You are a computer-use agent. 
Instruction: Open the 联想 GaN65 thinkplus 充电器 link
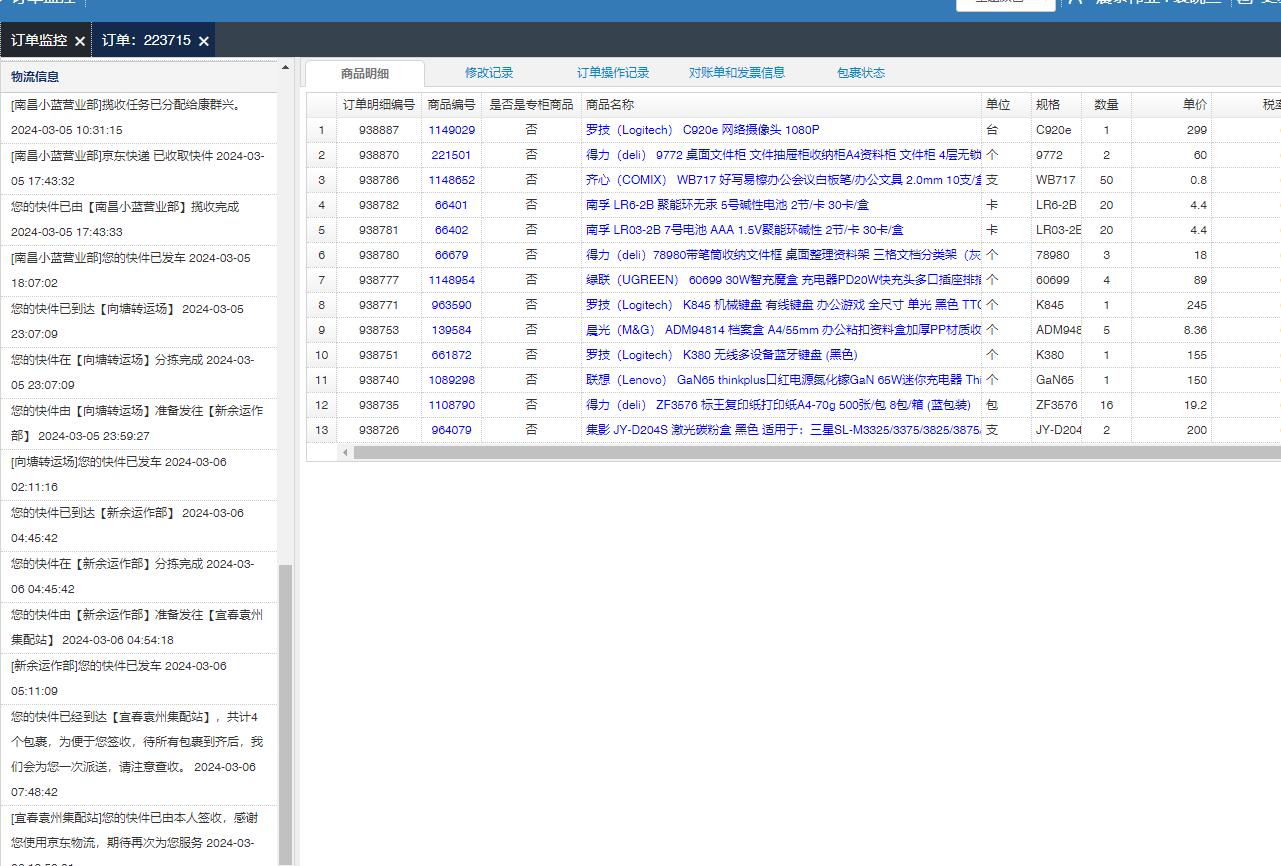[783, 380]
